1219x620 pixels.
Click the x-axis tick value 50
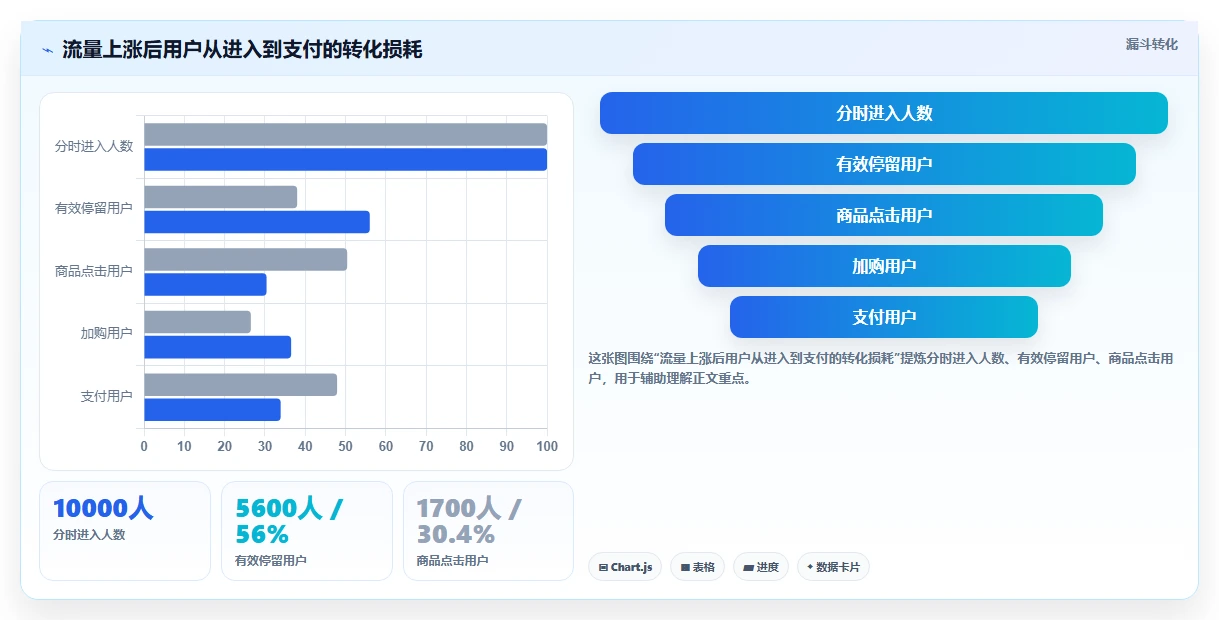[345, 446]
